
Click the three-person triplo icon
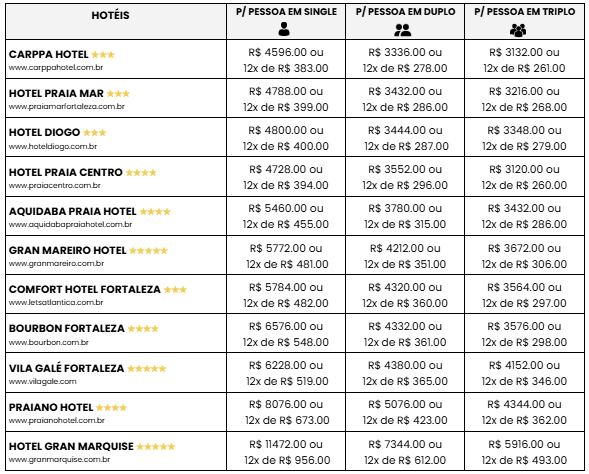(518, 30)
